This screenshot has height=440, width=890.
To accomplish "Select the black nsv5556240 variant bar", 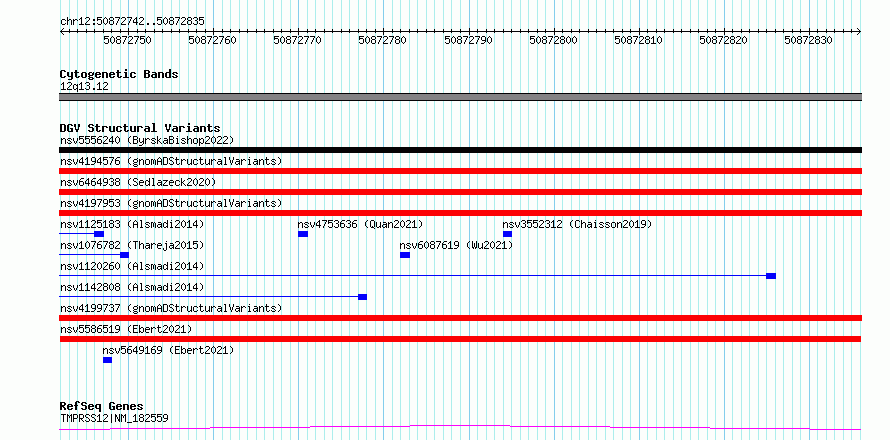I will [460, 150].
